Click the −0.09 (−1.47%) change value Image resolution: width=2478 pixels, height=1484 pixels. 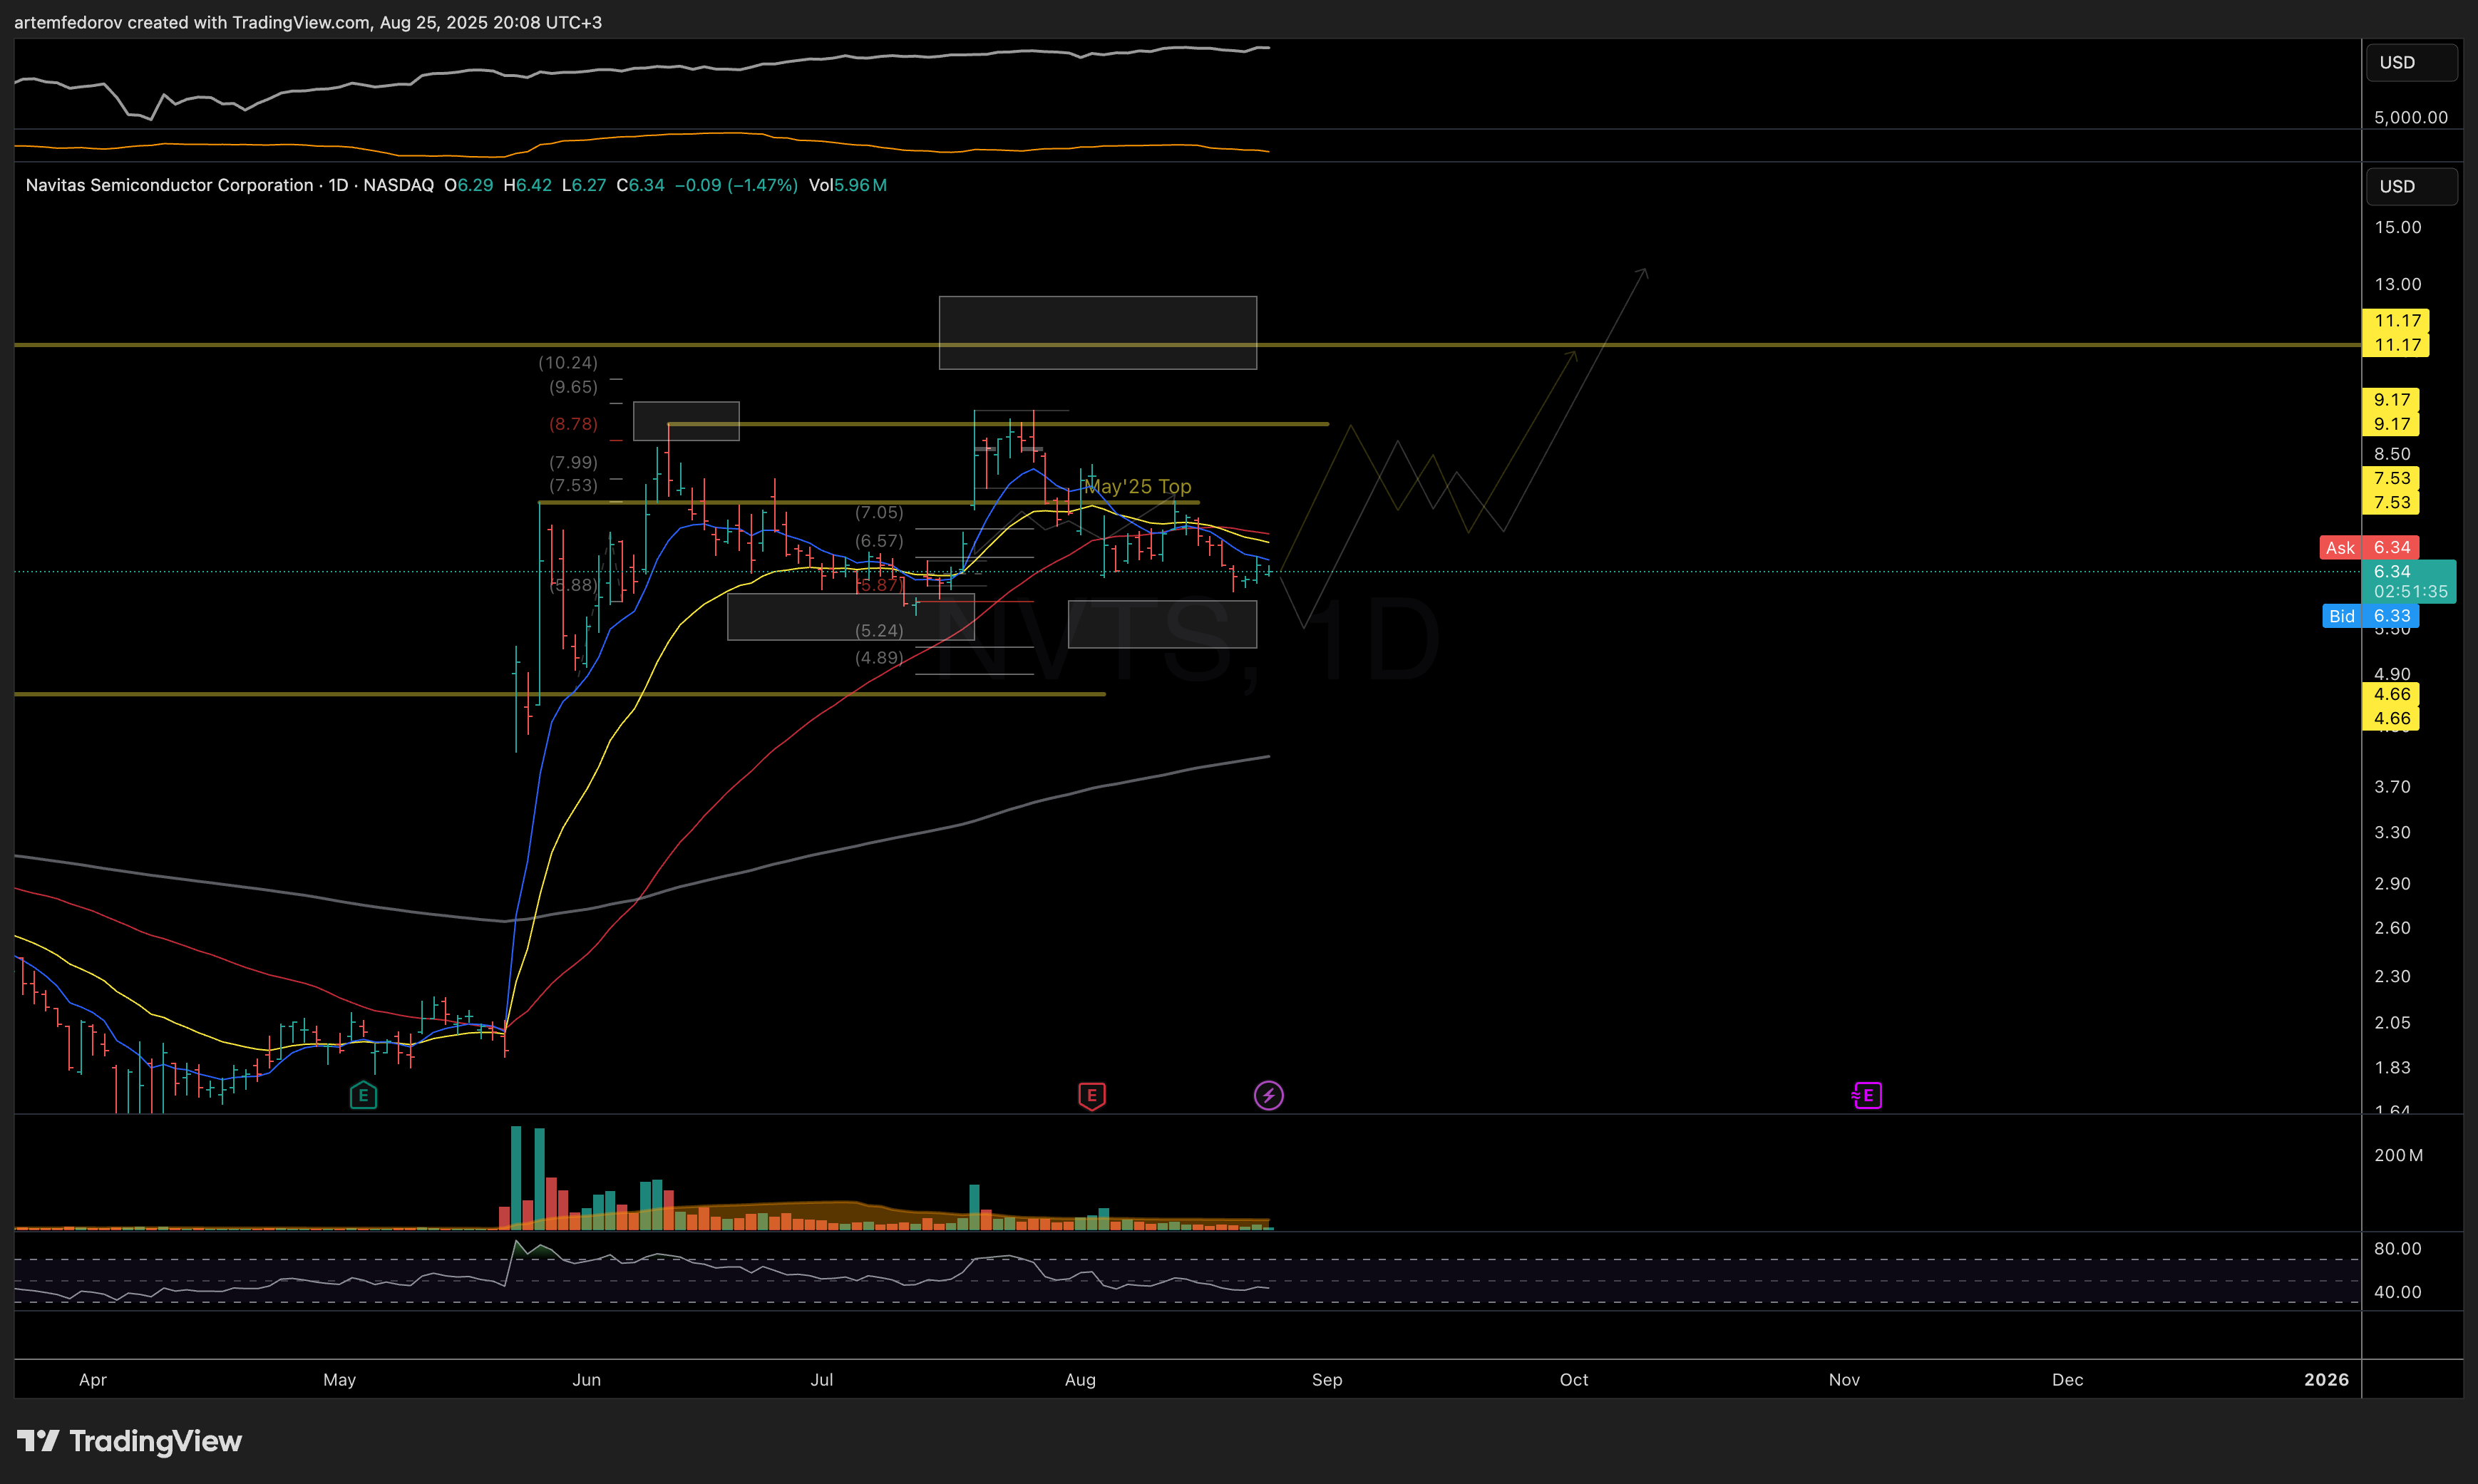pos(736,185)
